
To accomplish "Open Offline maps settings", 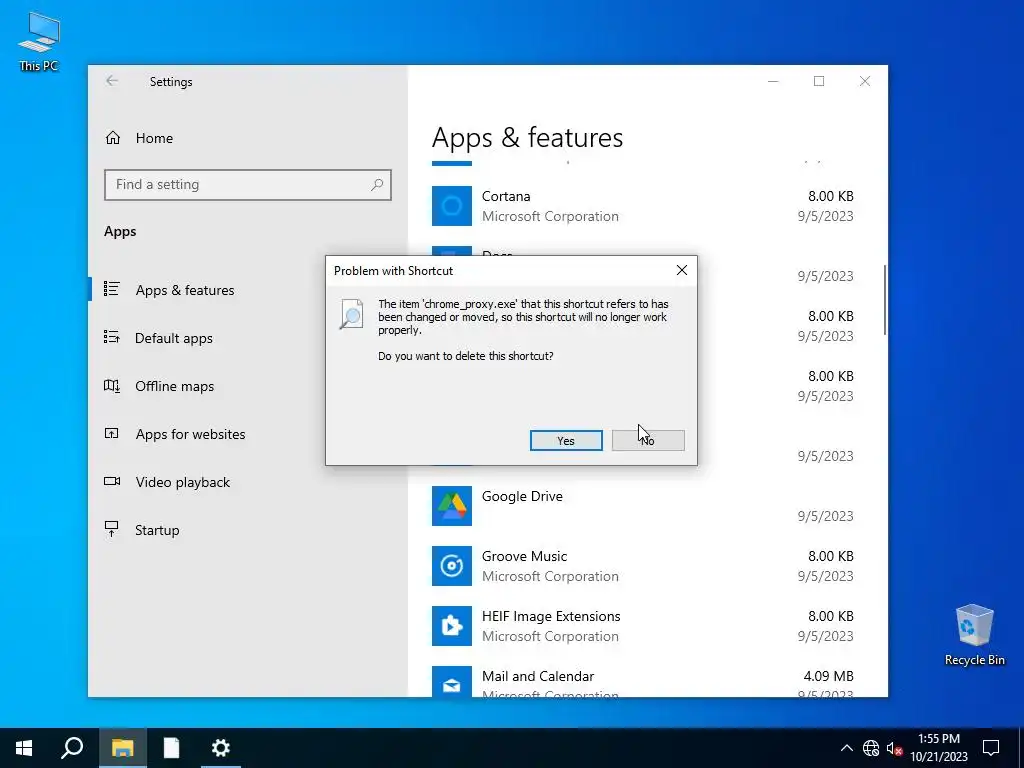I will coord(174,386).
